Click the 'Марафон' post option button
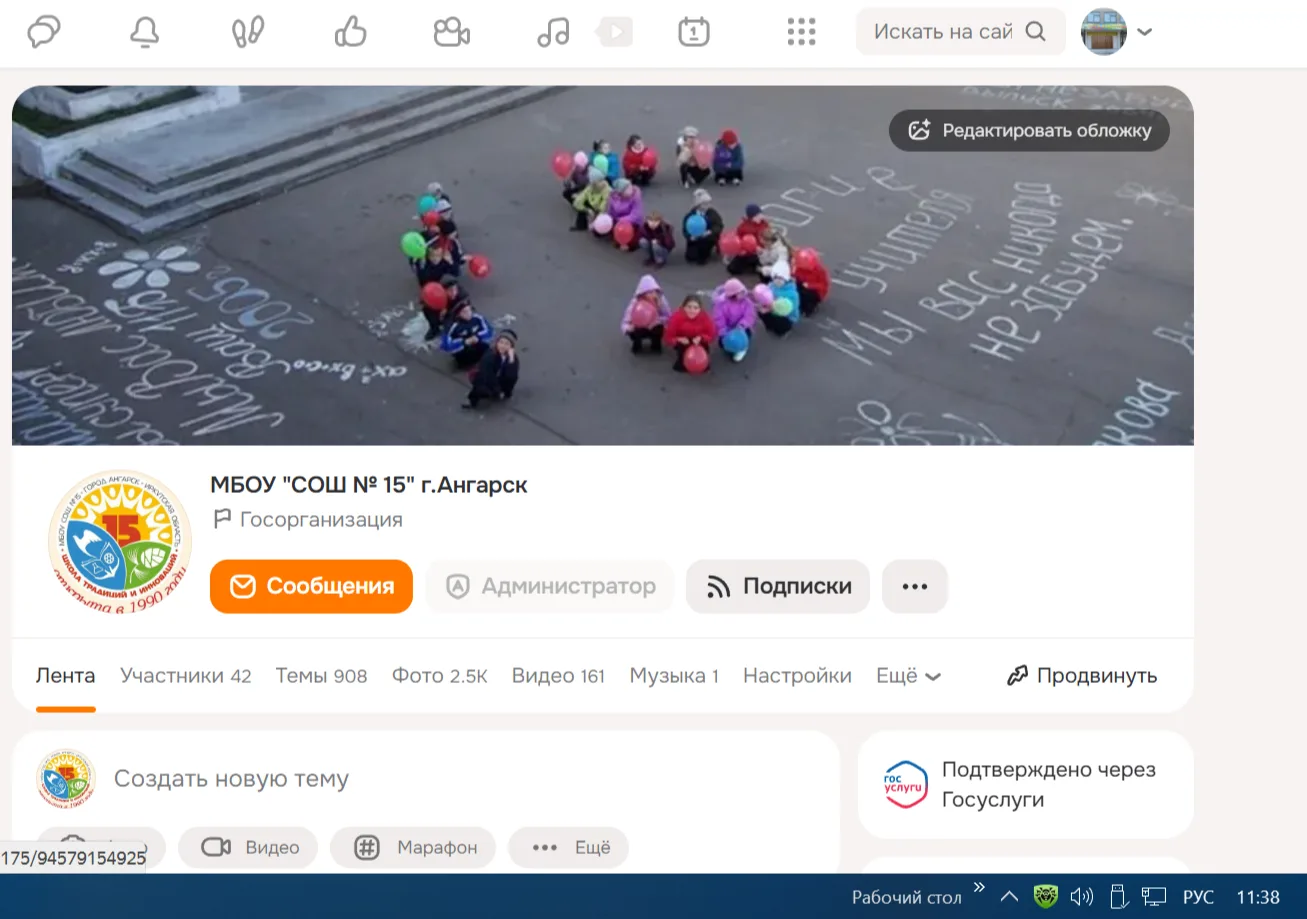Screen dimensions: 1307x919 tap(412, 848)
